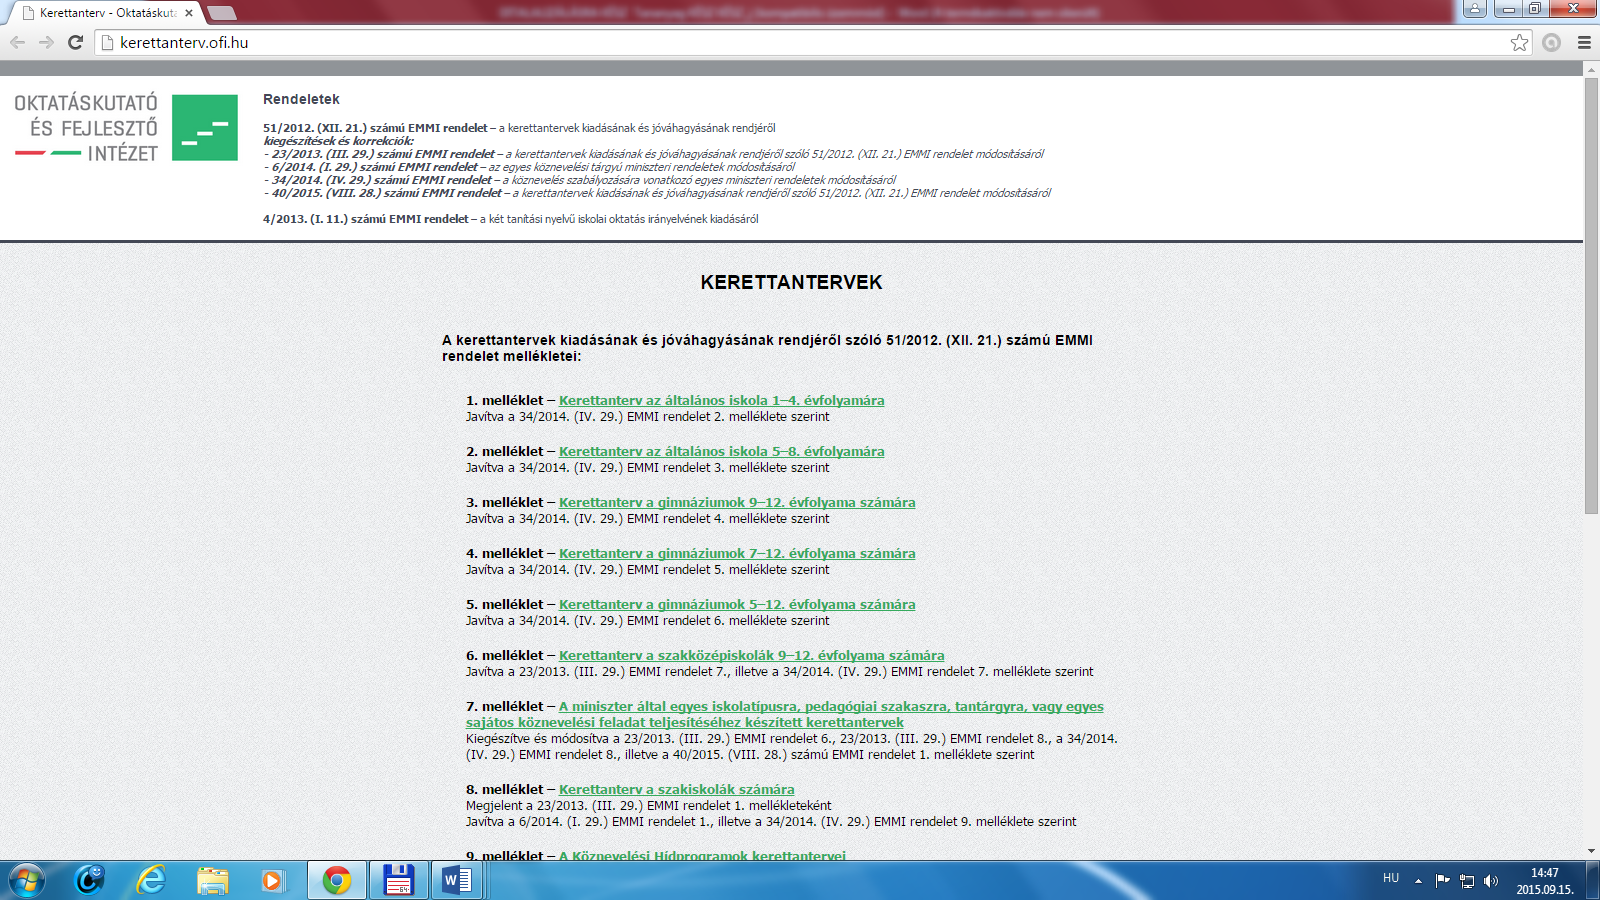Click the KERETTANTERVEK page heading

click(x=791, y=282)
